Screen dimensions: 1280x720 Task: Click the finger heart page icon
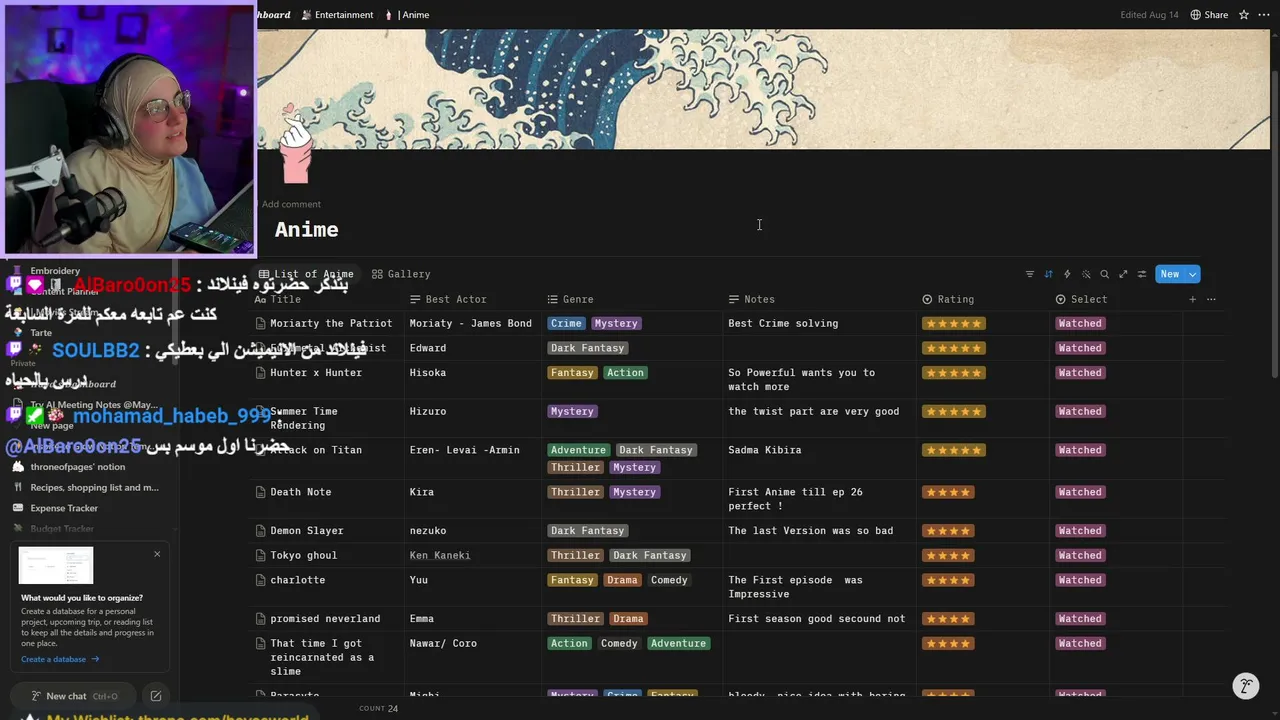tap(295, 145)
